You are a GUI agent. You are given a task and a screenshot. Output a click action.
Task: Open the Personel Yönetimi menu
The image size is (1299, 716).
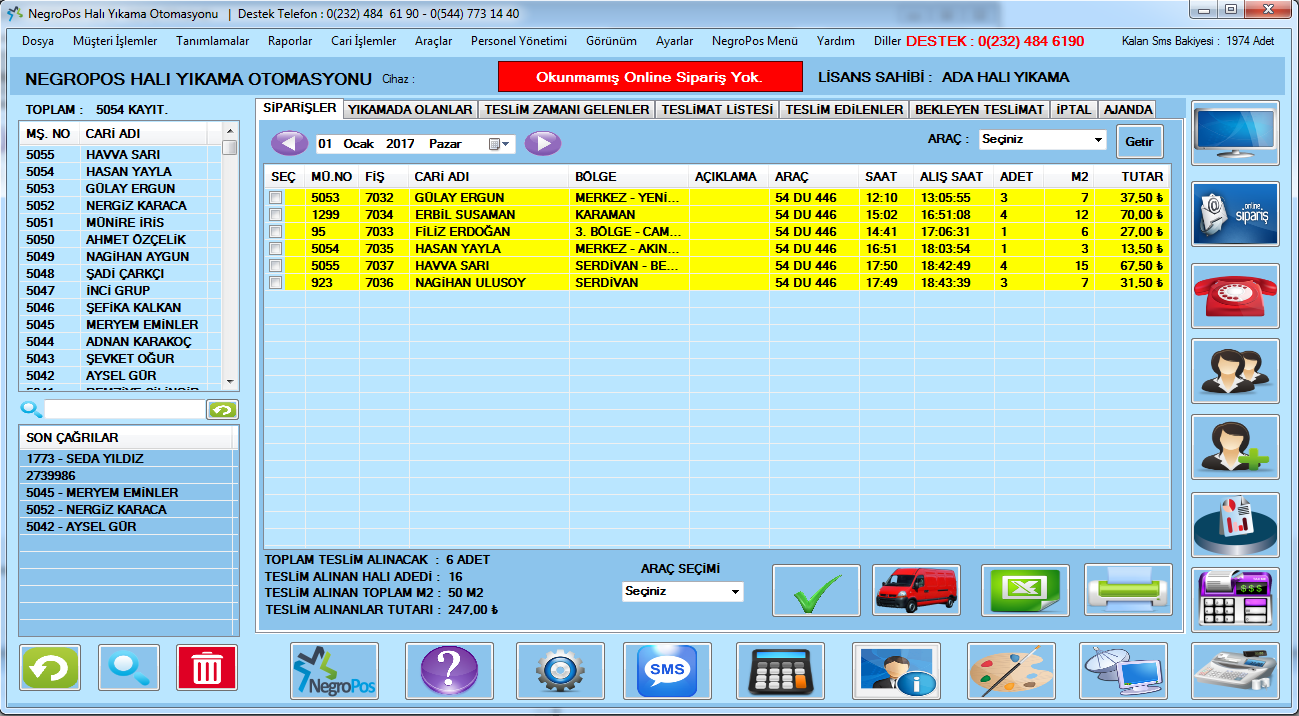tap(519, 41)
